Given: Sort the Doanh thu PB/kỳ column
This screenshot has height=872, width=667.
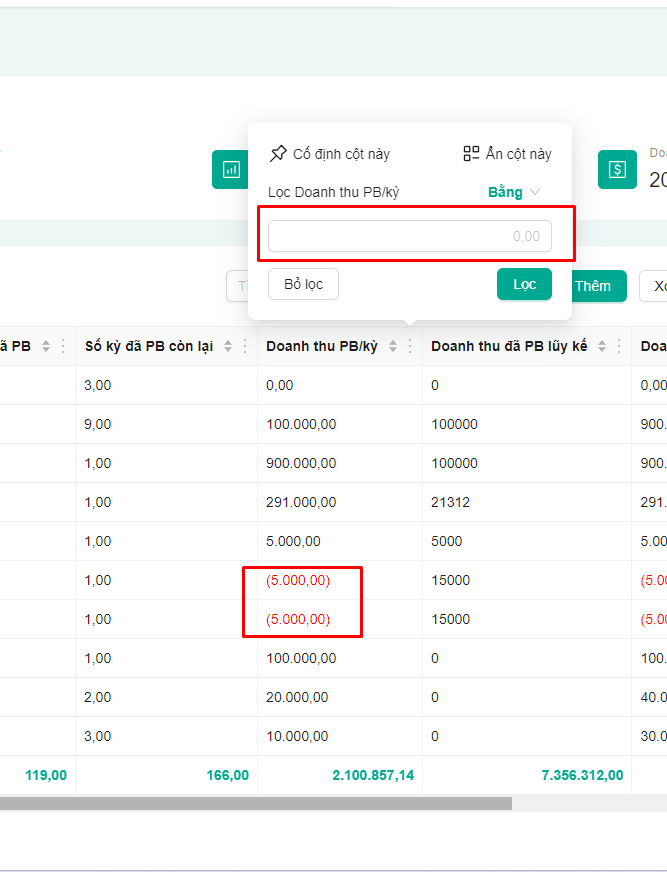Looking at the screenshot, I should pyautogui.click(x=393, y=346).
